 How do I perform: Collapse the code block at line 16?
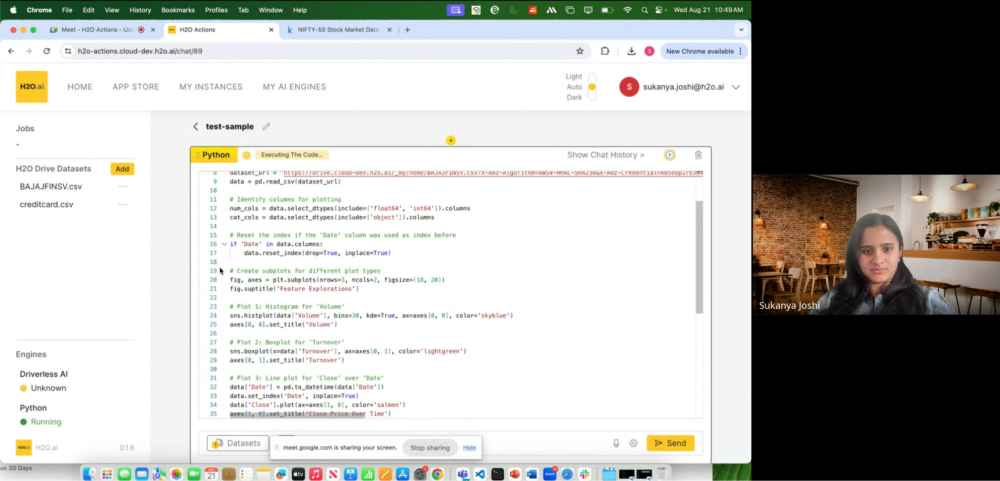223,244
